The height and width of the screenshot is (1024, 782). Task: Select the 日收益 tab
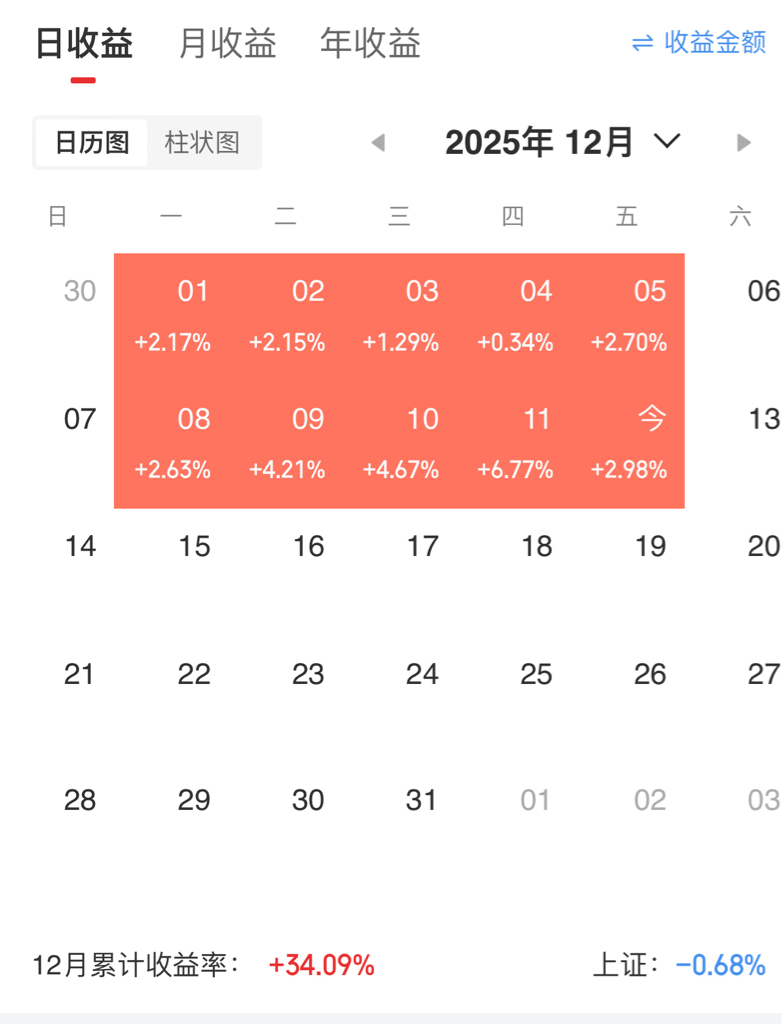click(x=84, y=44)
